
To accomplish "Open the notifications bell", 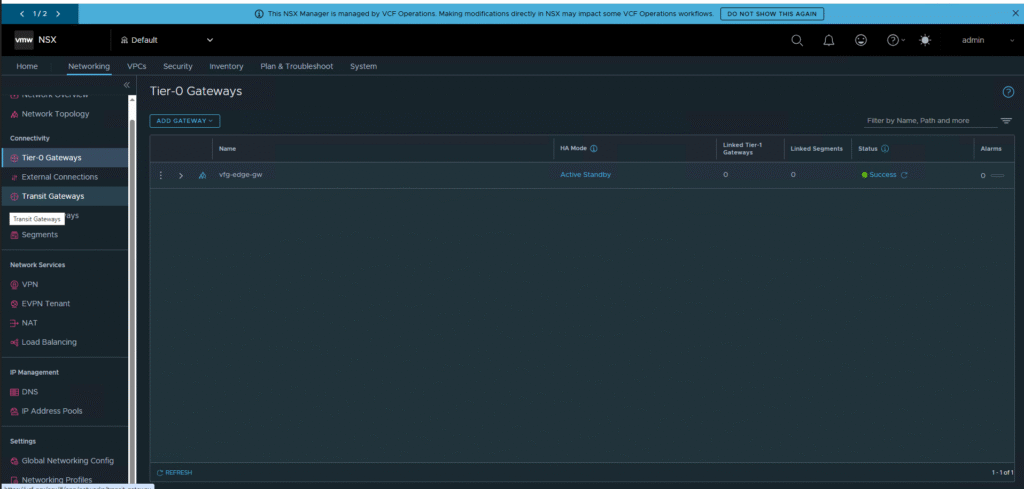I will point(828,40).
